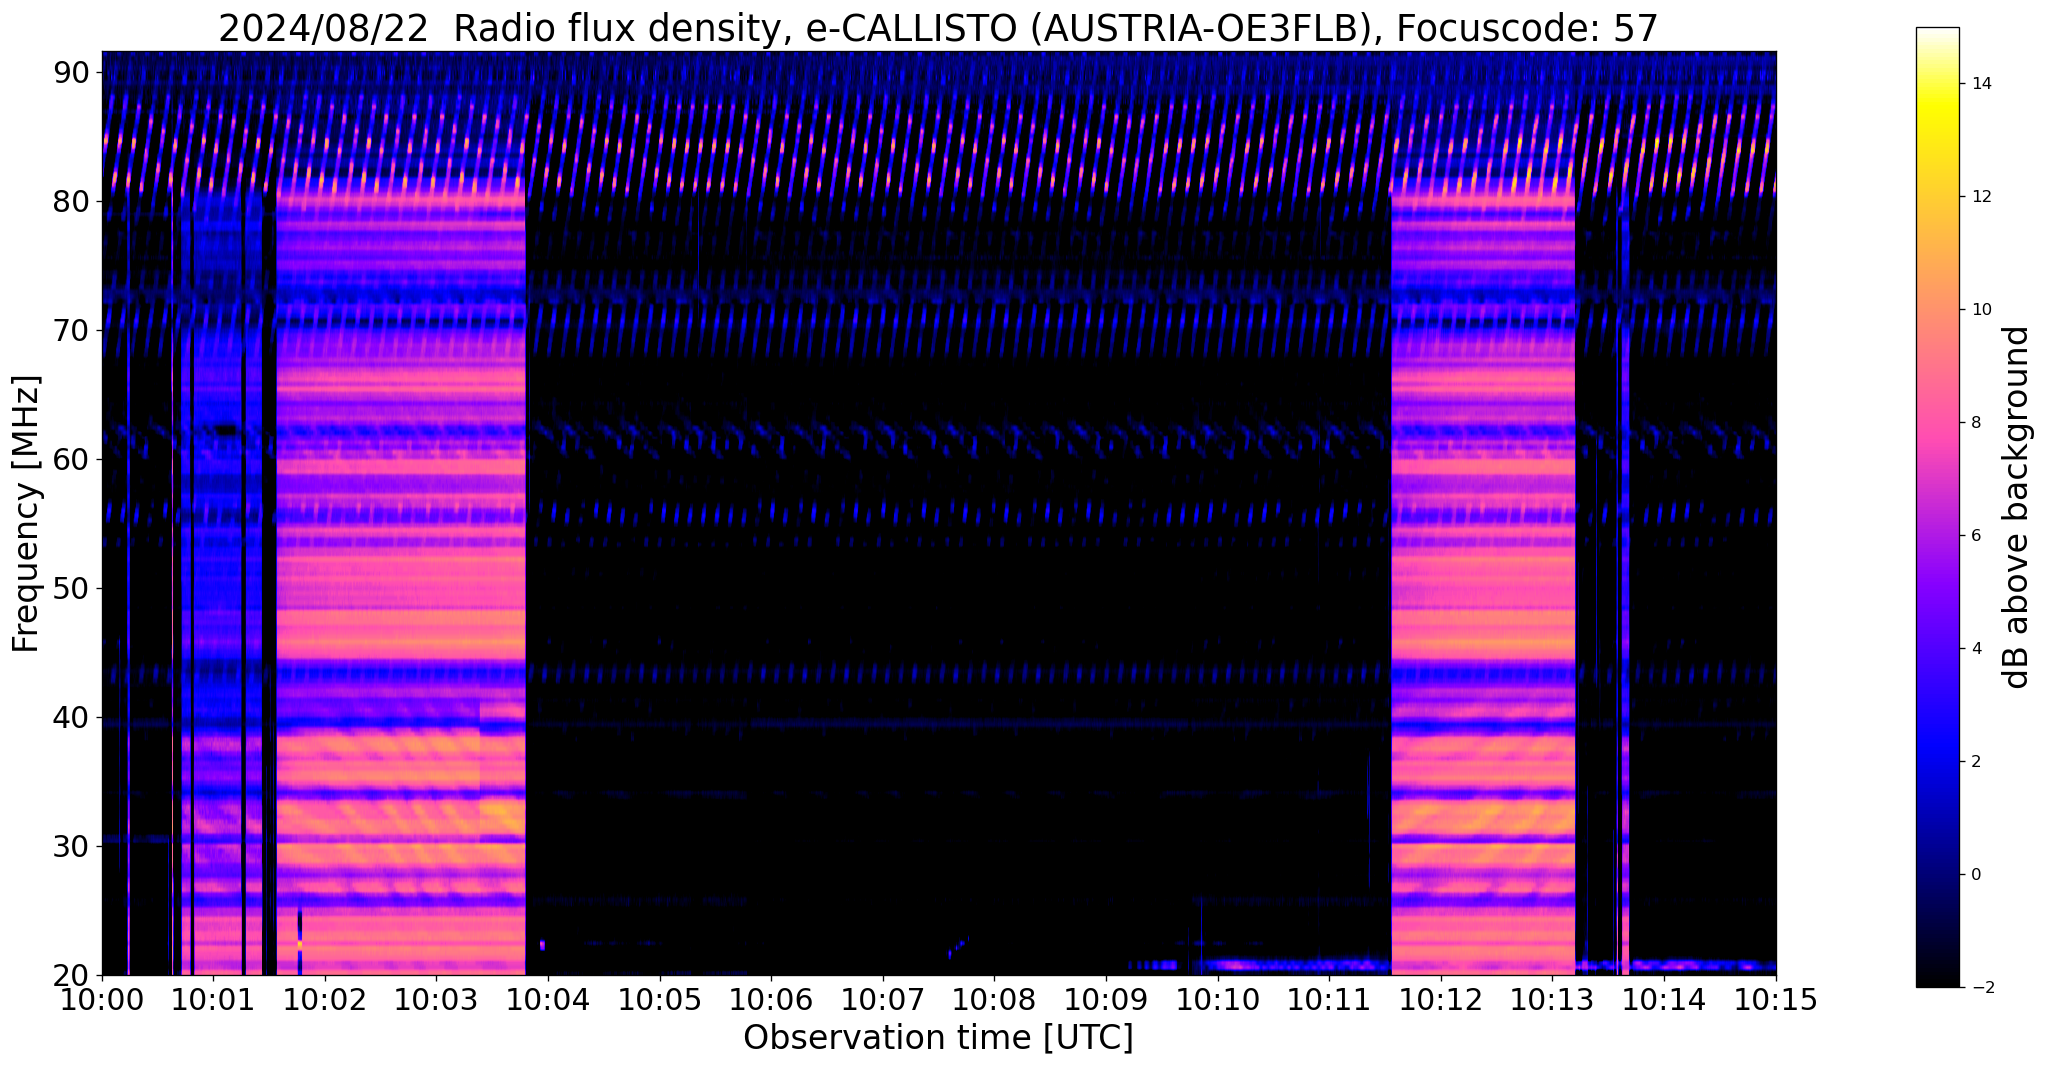Viewport: 2047px width, 1067px height.
Task: Click the 'dB above background' colorbar label
Action: pos(2016,507)
